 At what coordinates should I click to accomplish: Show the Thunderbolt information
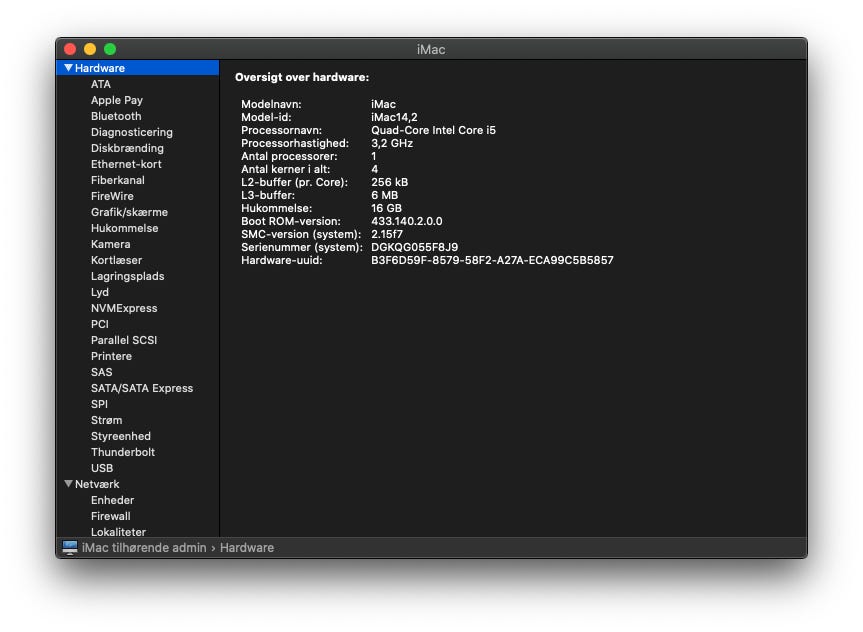coord(123,452)
